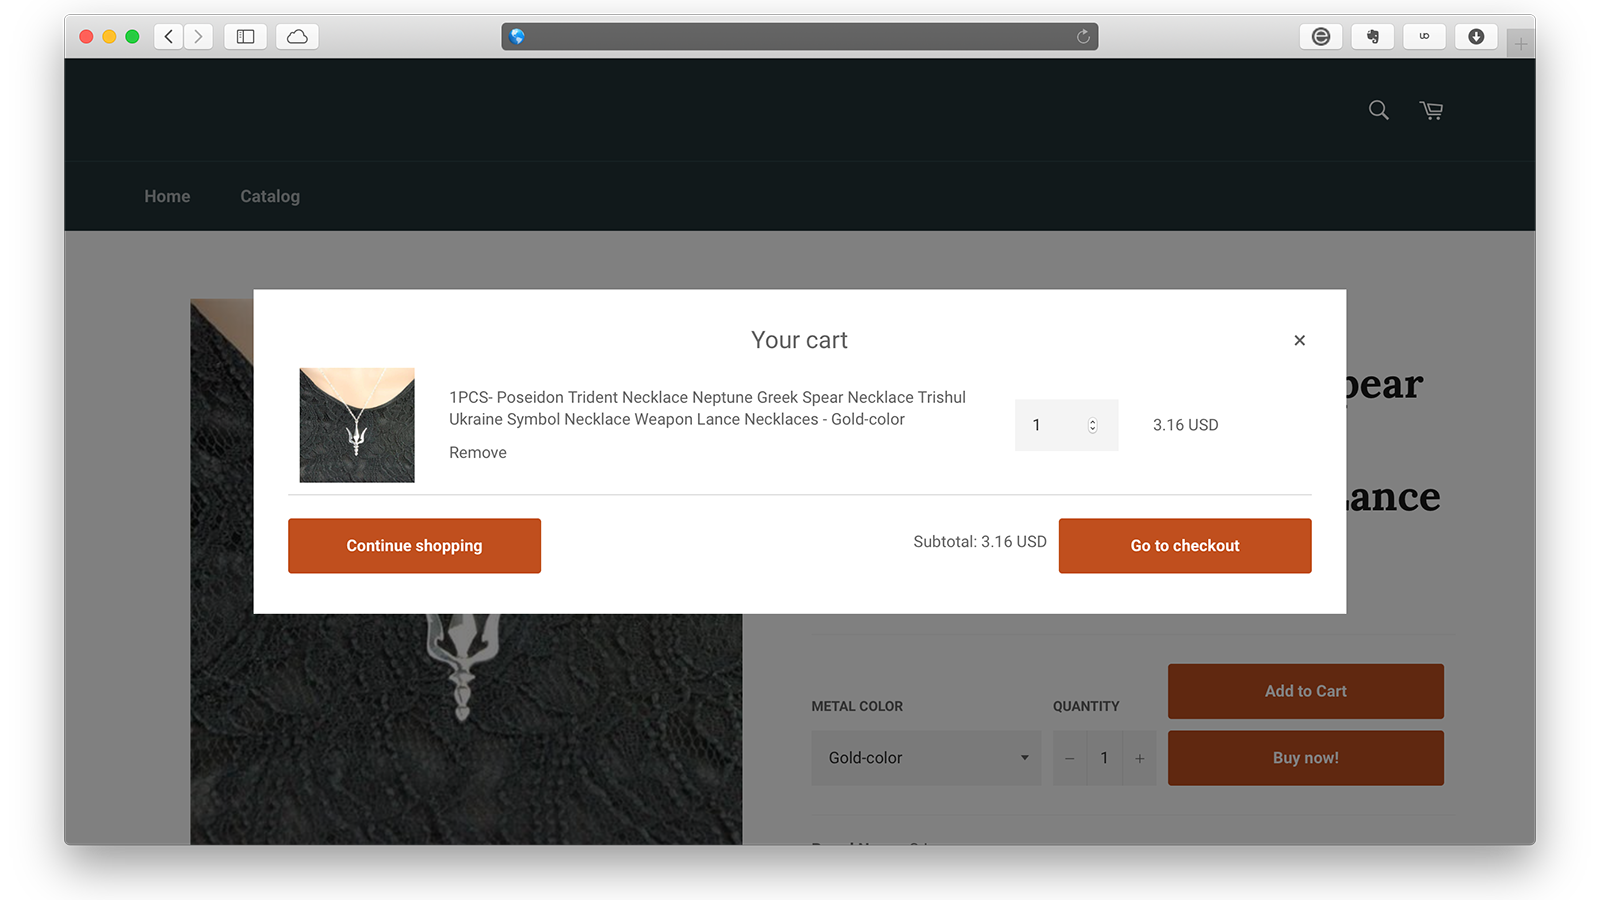Decrease product quantity with the minus control
This screenshot has height=900, width=1600.
(1069, 758)
